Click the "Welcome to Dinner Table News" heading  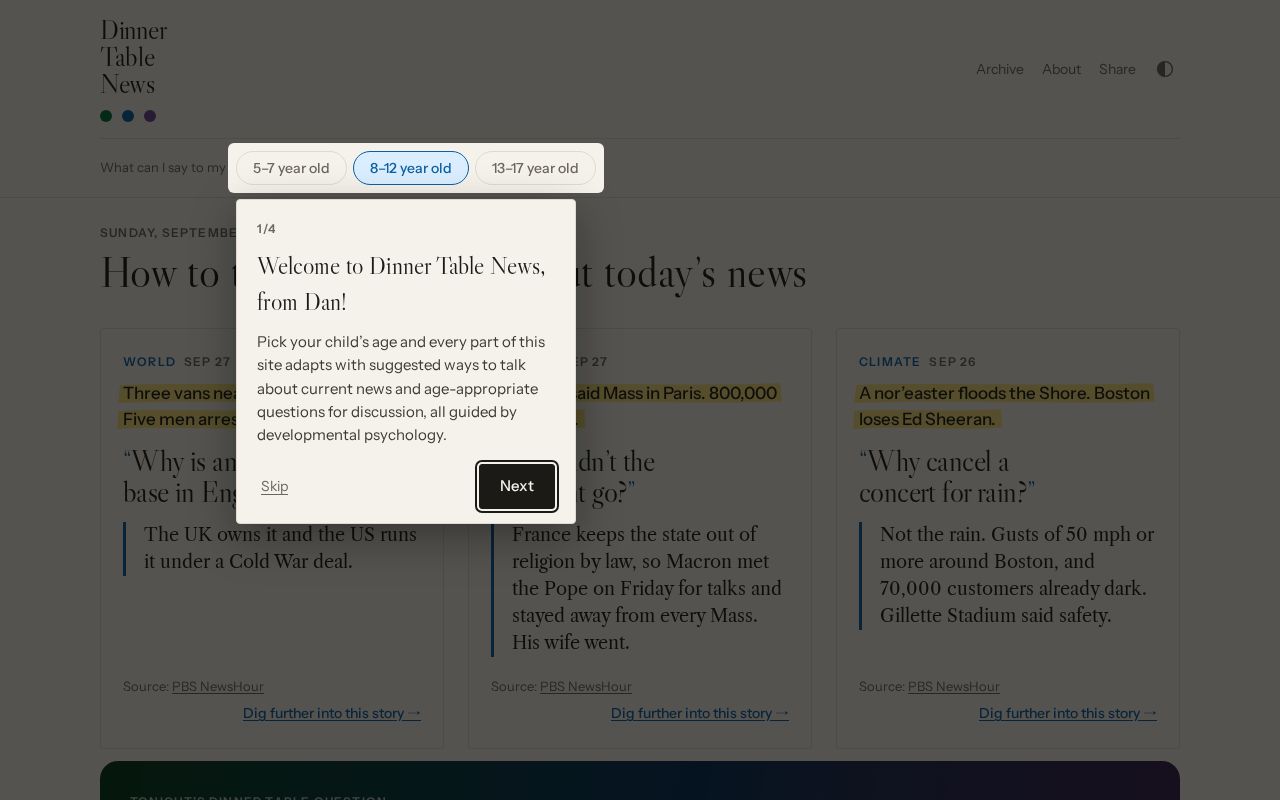[x=401, y=284]
